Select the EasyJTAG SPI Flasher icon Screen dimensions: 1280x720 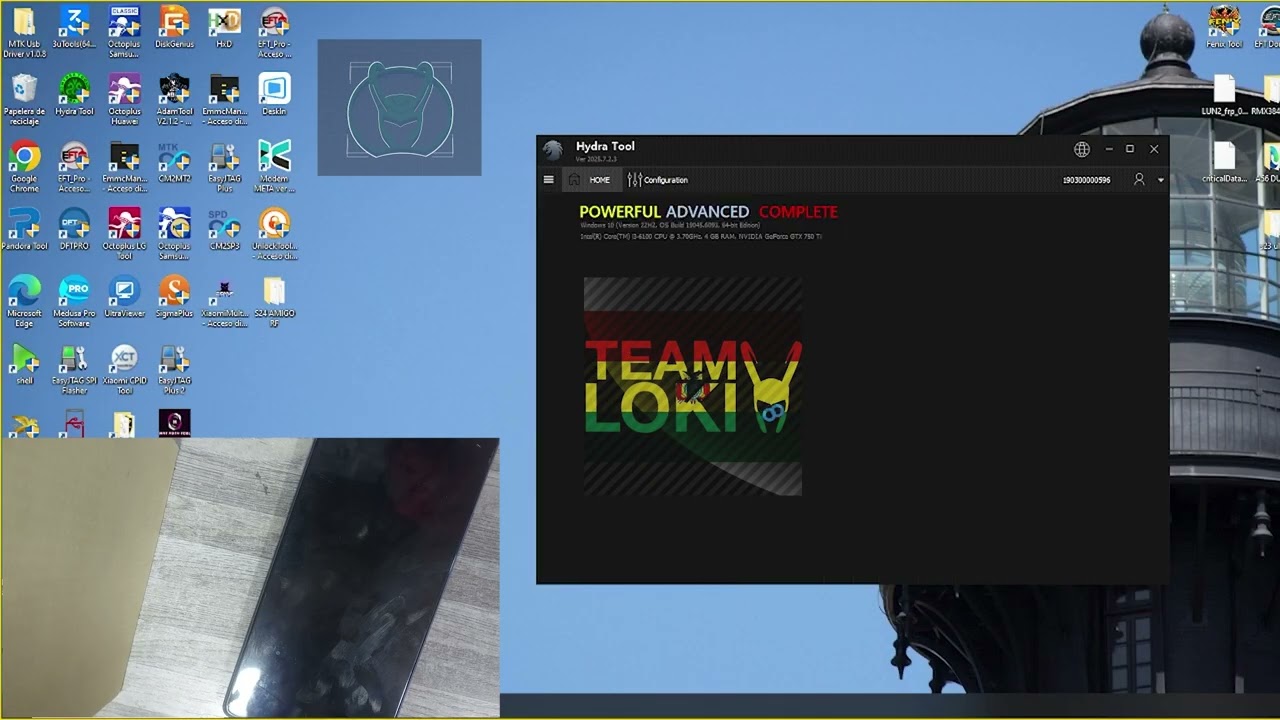pyautogui.click(x=74, y=368)
